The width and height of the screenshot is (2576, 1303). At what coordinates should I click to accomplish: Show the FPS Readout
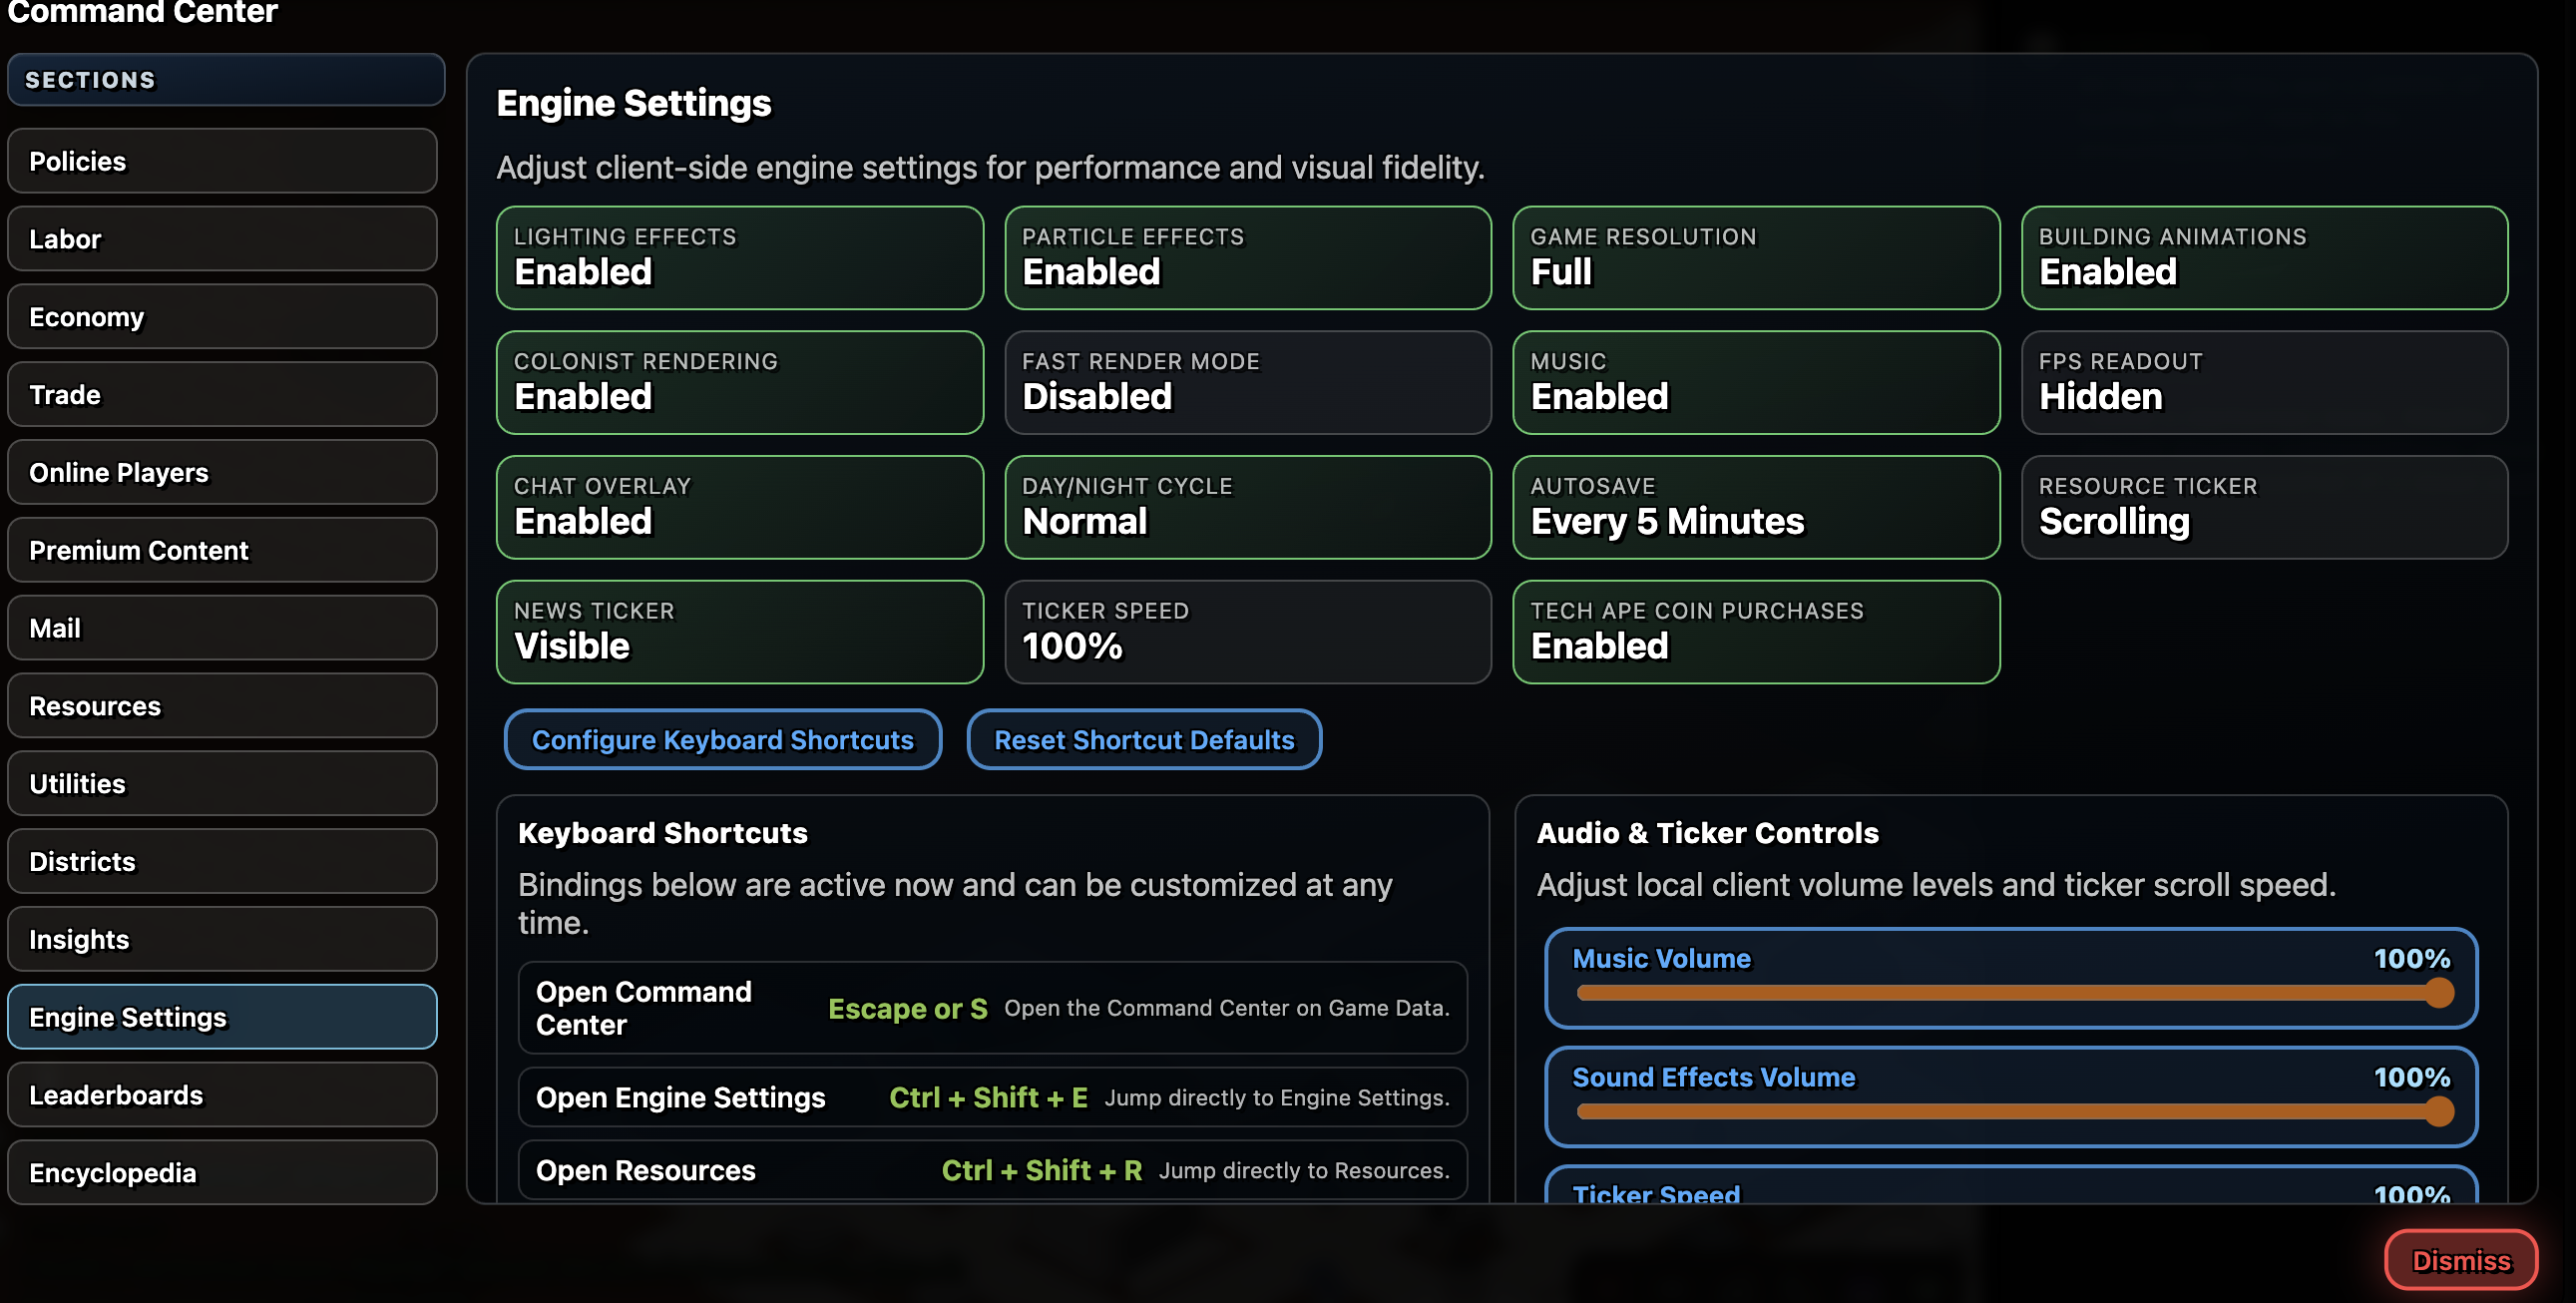click(2264, 383)
